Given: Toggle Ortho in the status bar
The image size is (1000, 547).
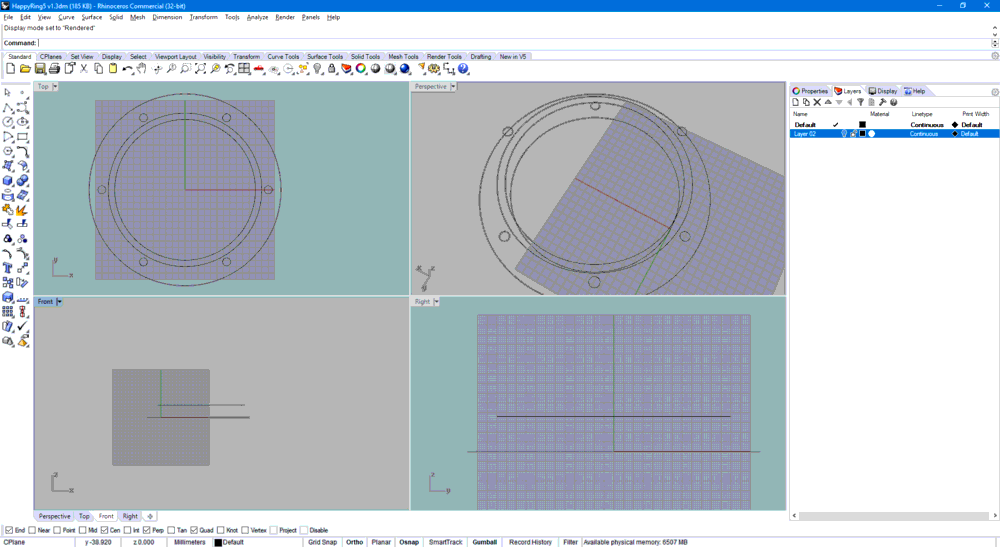Looking at the screenshot, I should pyautogui.click(x=355, y=543).
